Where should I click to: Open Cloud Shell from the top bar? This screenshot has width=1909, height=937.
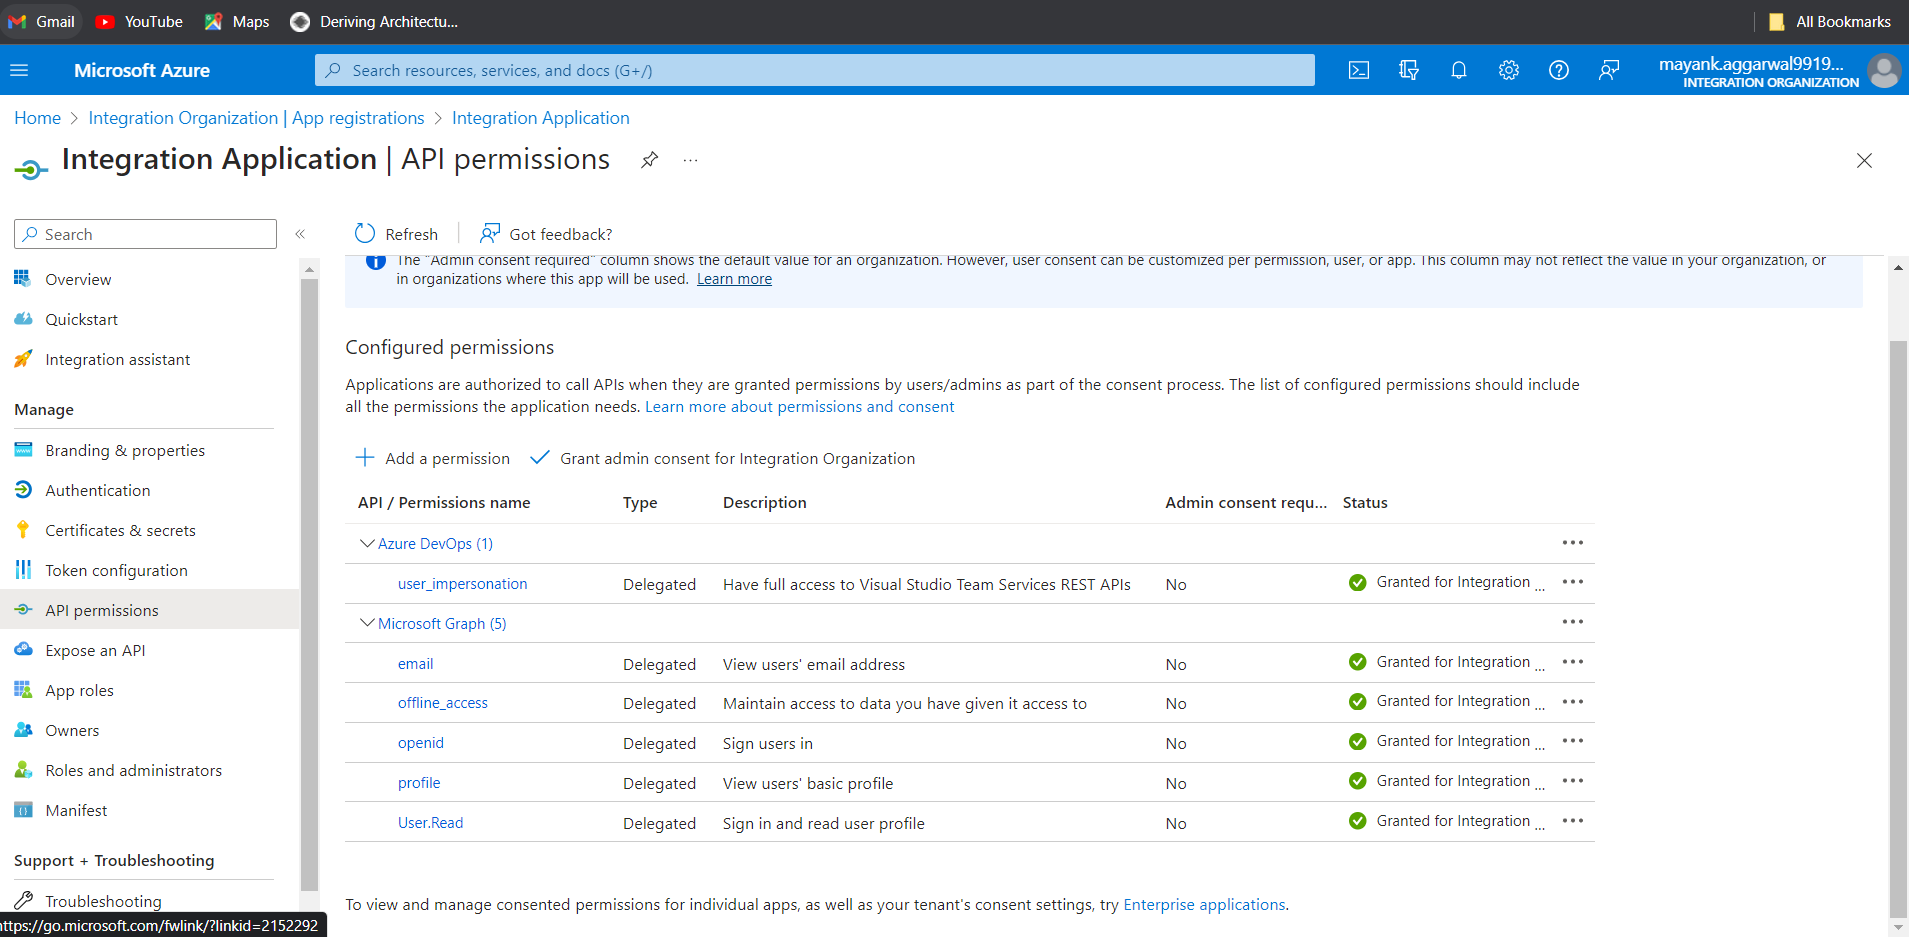[x=1359, y=70]
